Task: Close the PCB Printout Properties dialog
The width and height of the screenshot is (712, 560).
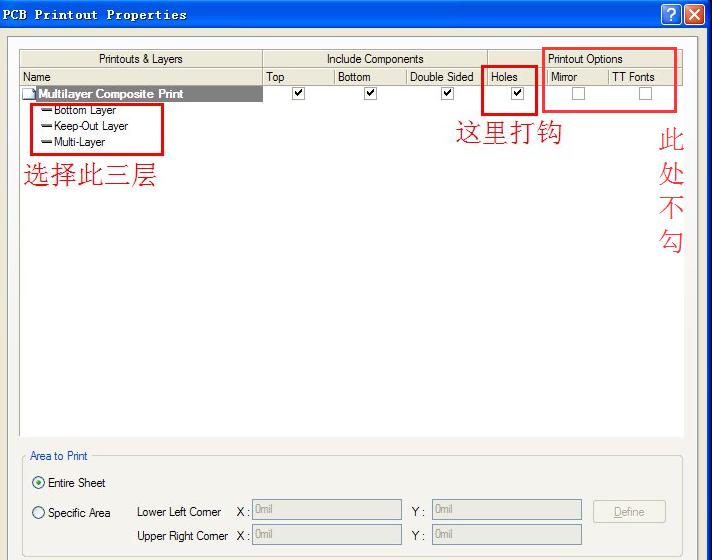Action: click(696, 14)
